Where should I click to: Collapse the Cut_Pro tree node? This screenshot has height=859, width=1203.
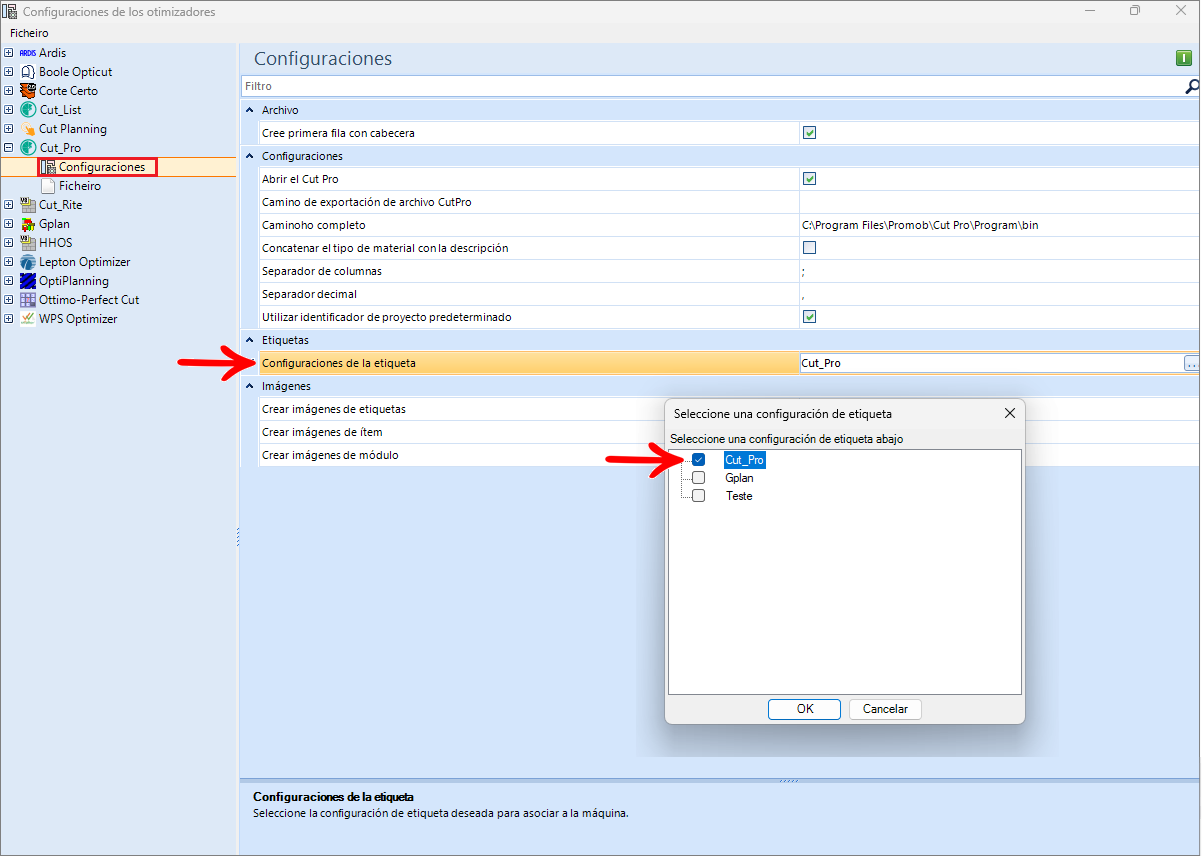tap(9, 148)
